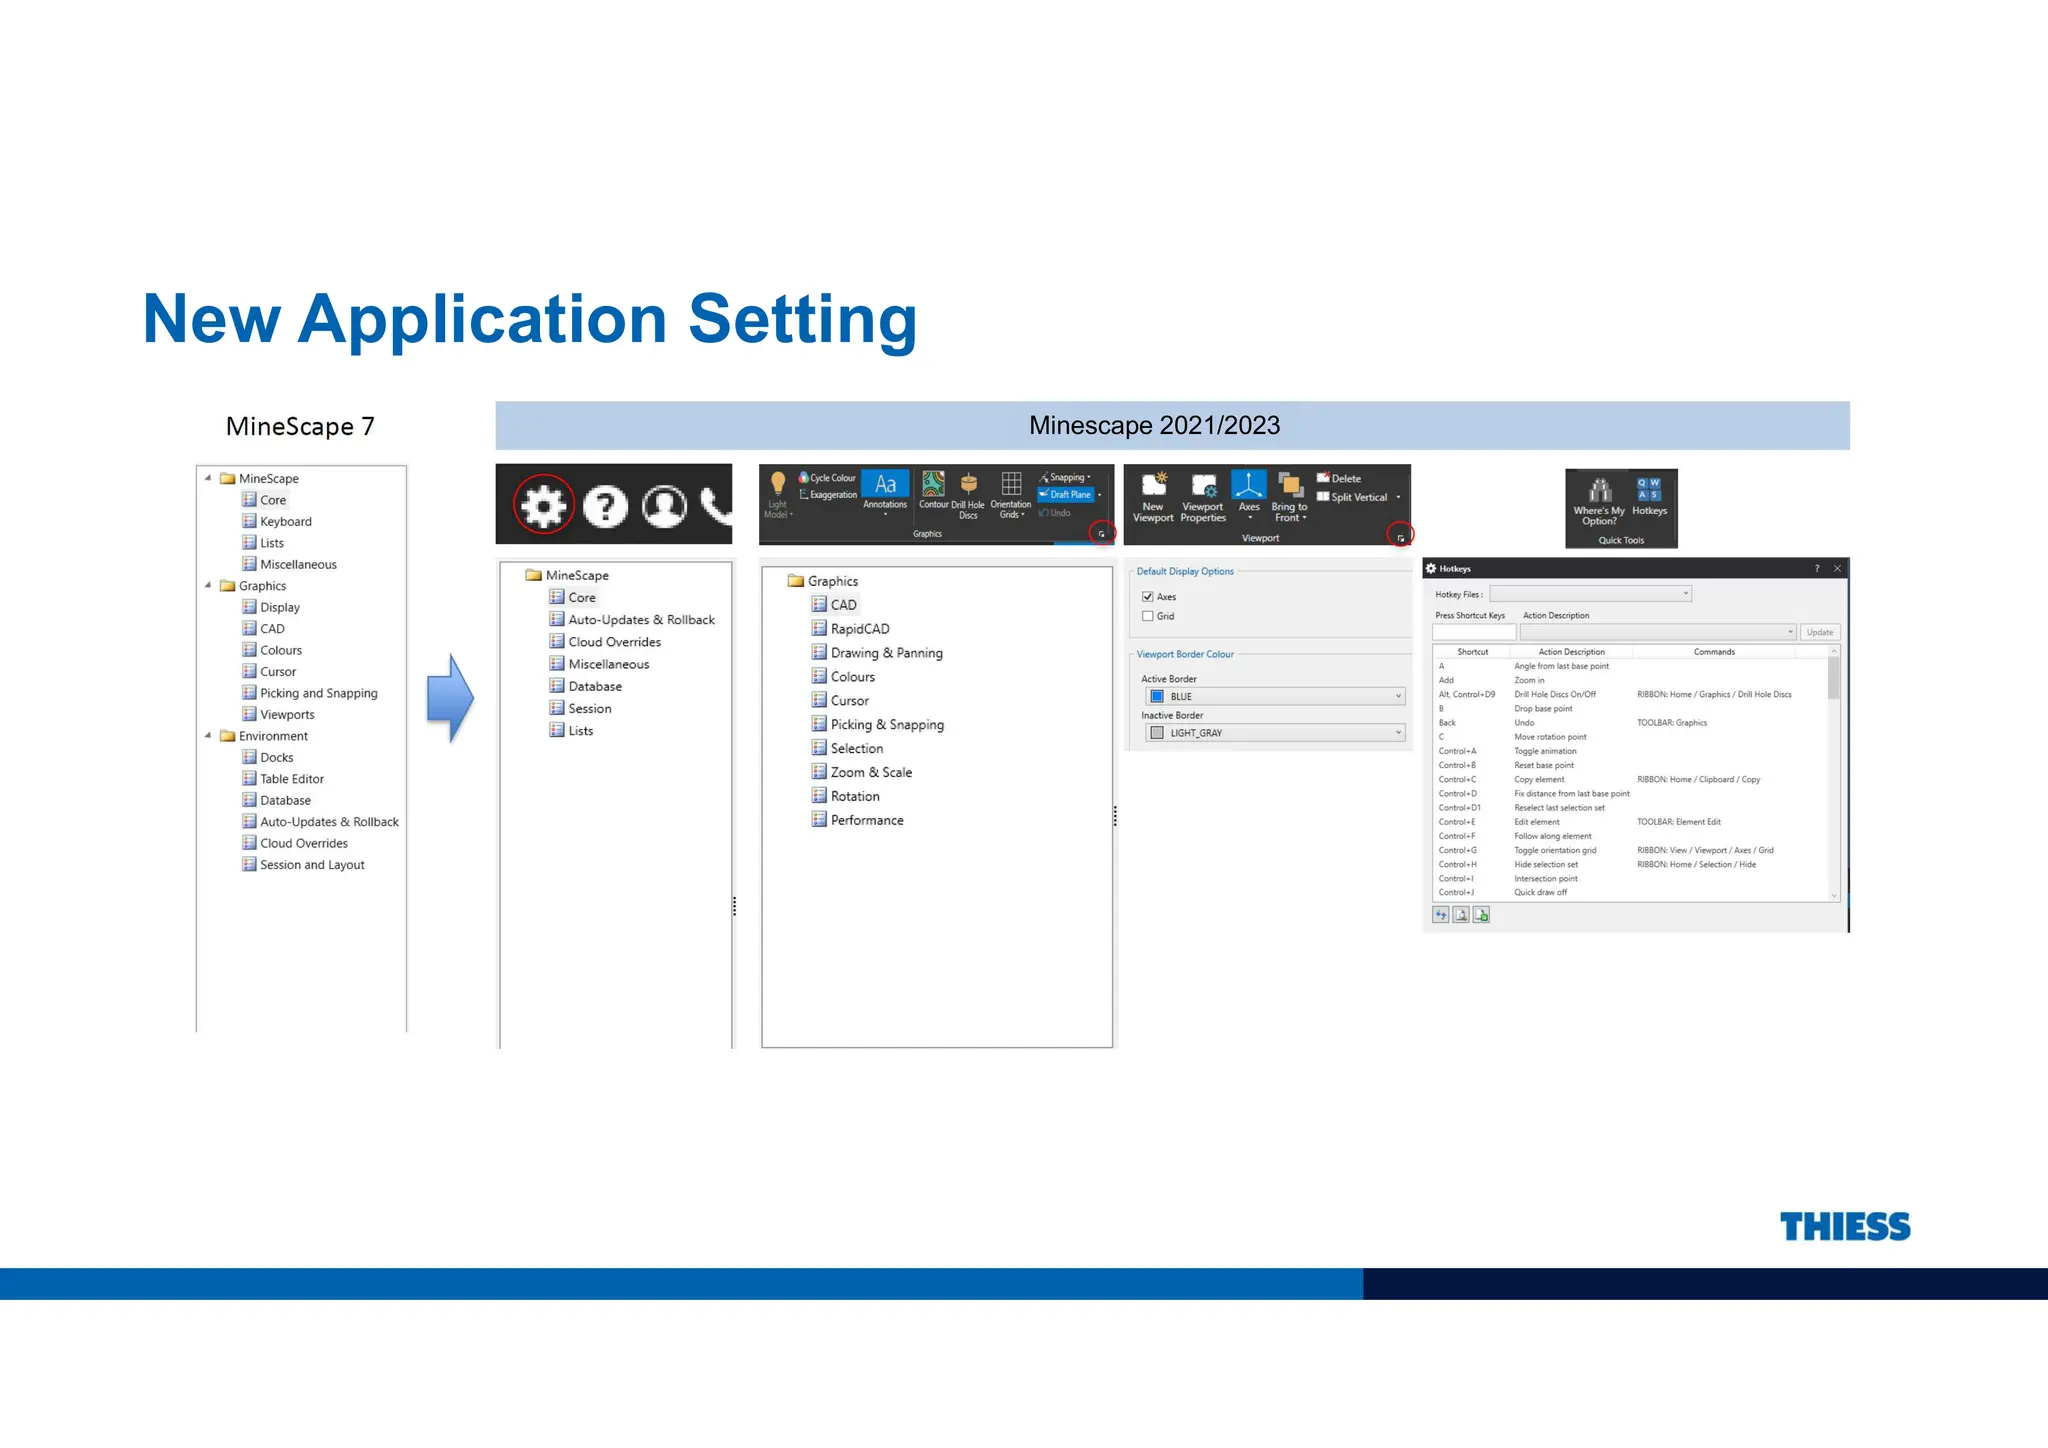Collapse the Environment tree folder
2048x1448 pixels.
(208, 736)
